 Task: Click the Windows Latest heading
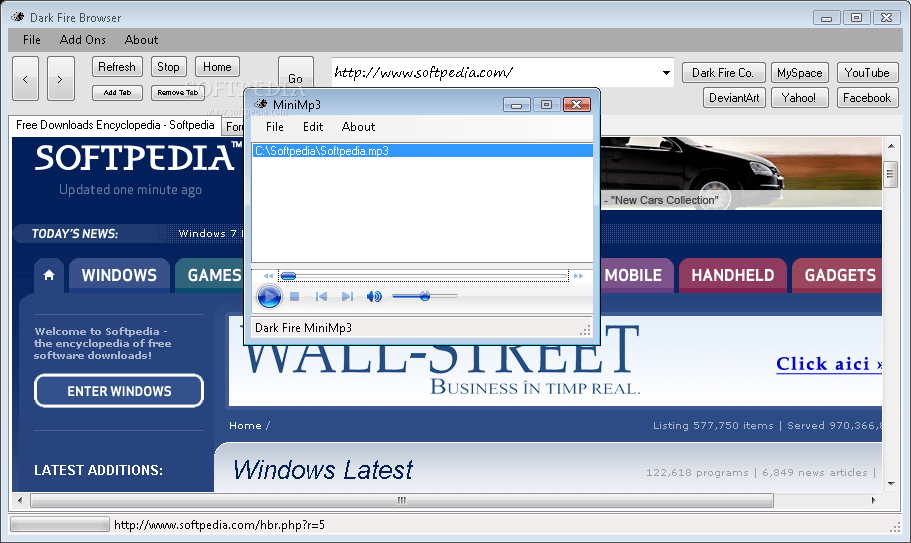322,470
